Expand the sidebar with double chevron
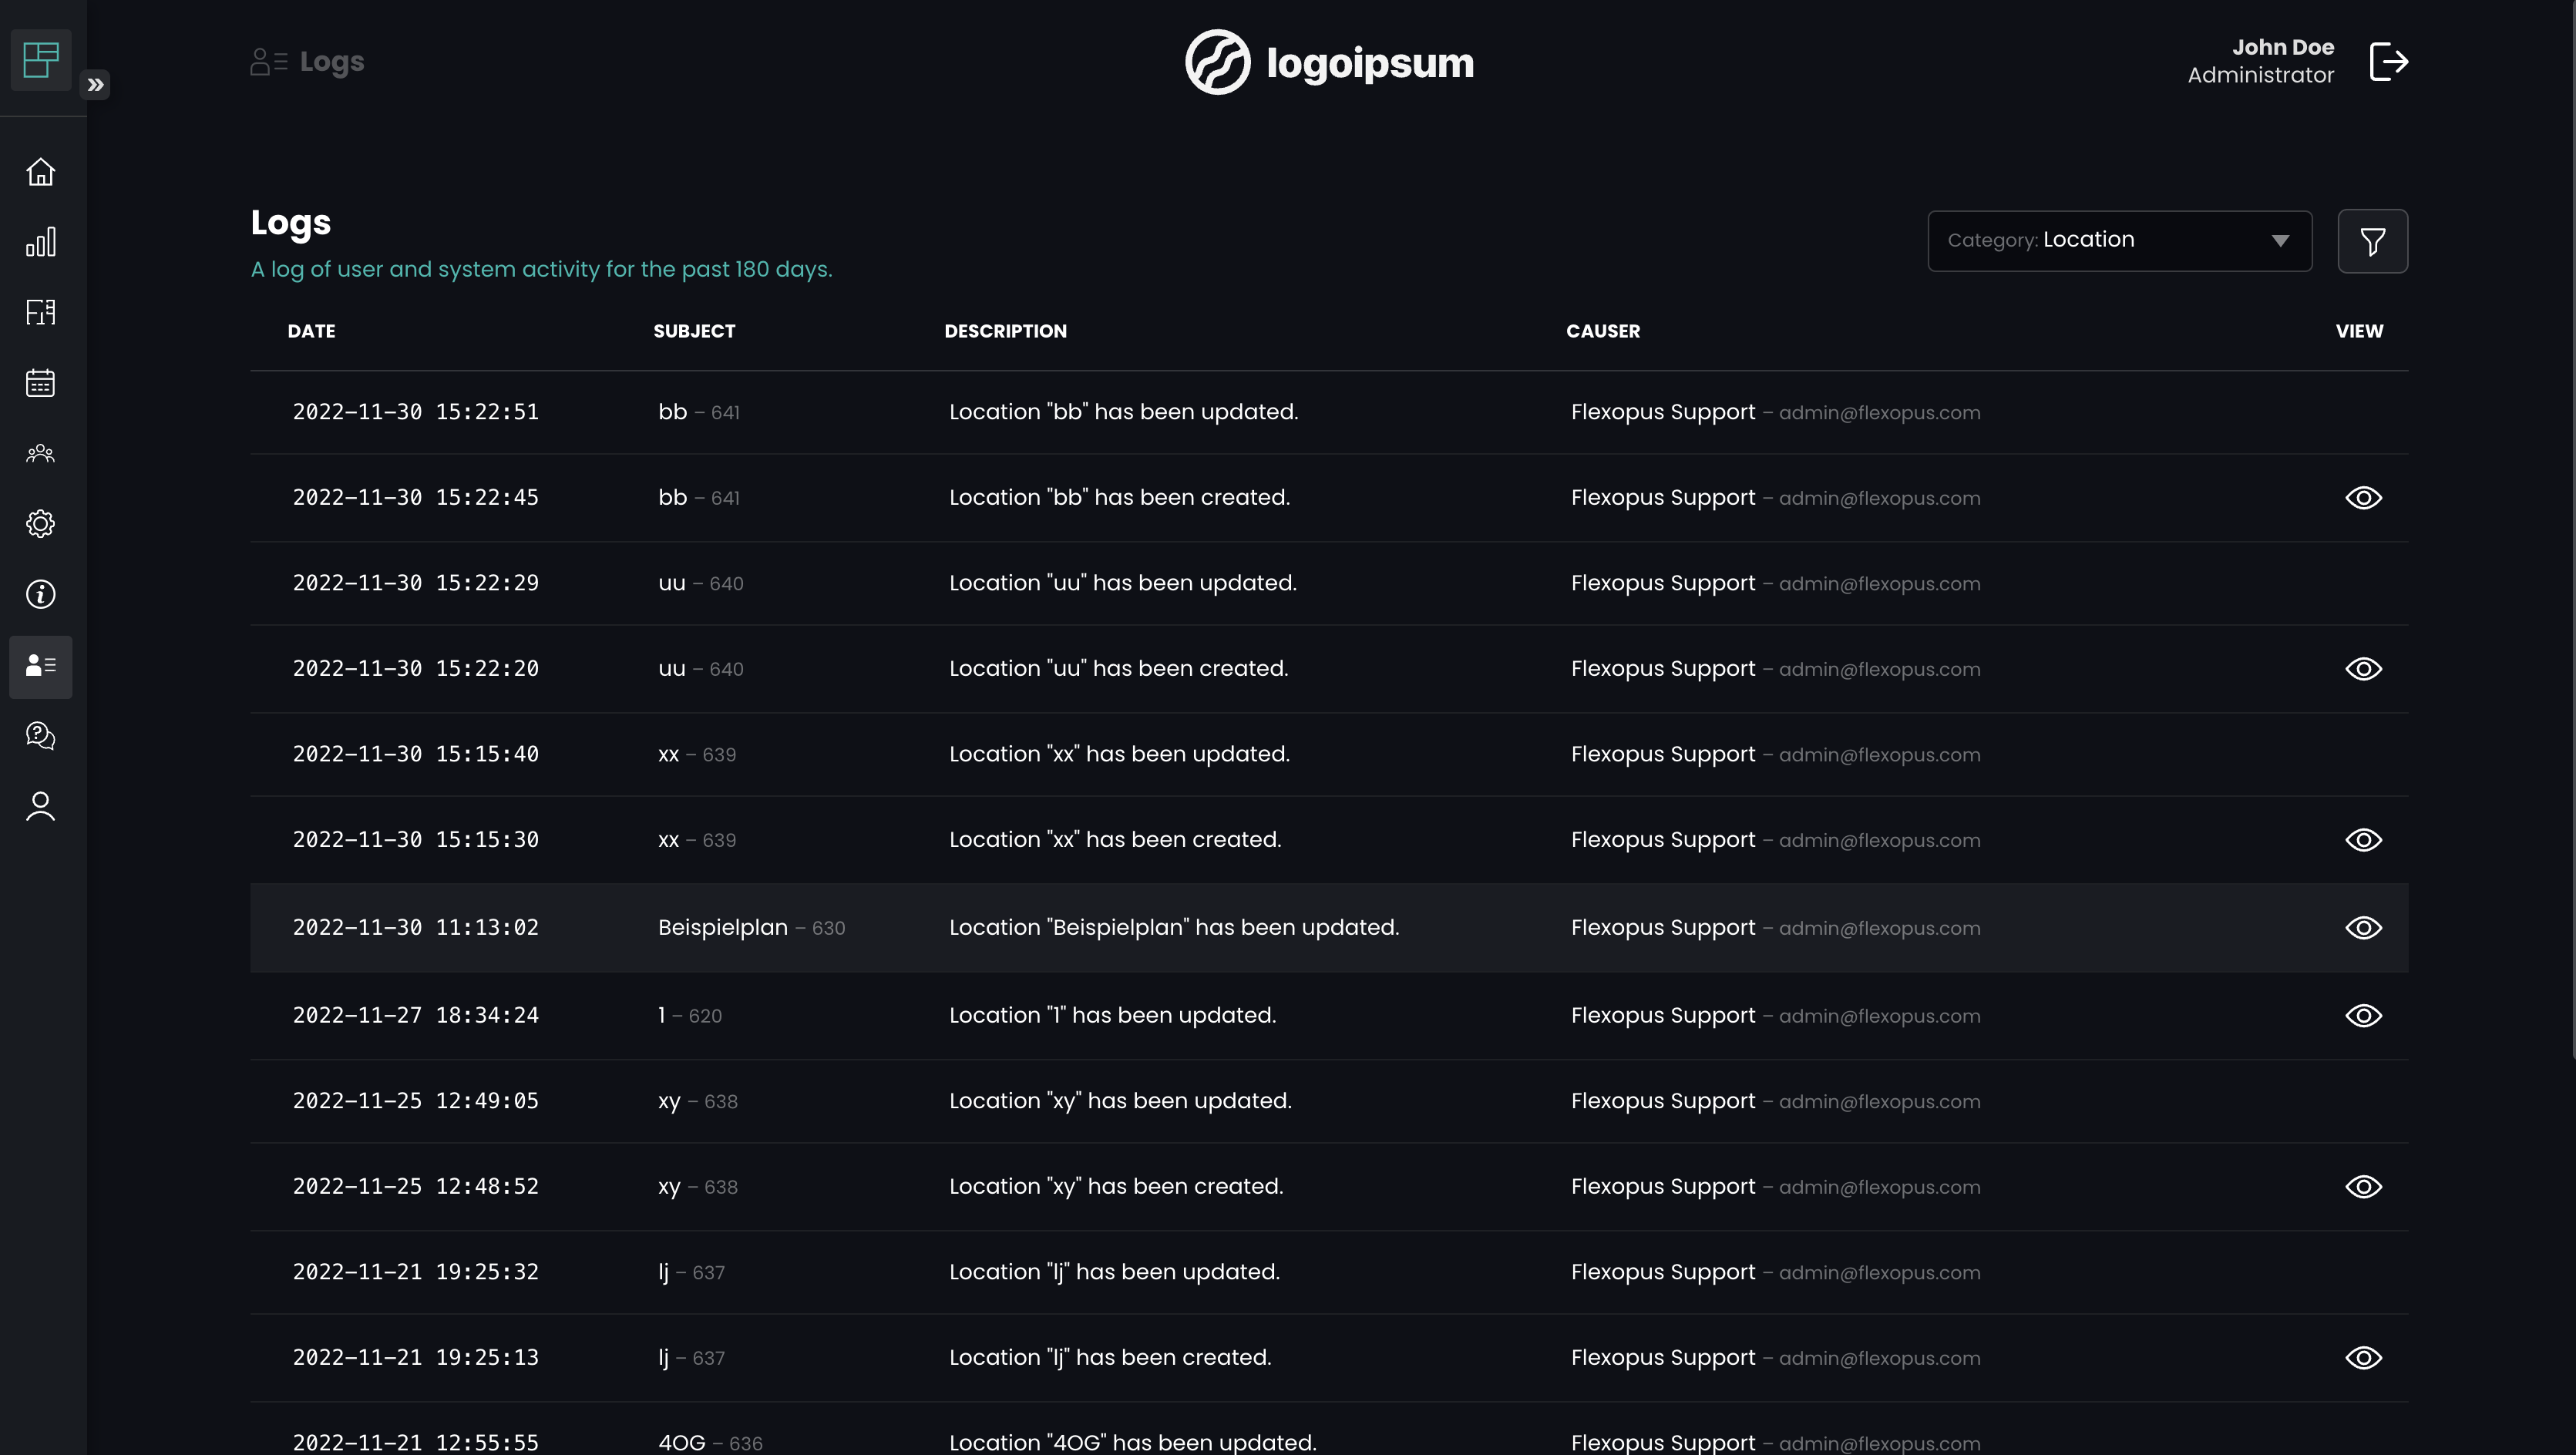This screenshot has height=1455, width=2576. pyautogui.click(x=95, y=85)
